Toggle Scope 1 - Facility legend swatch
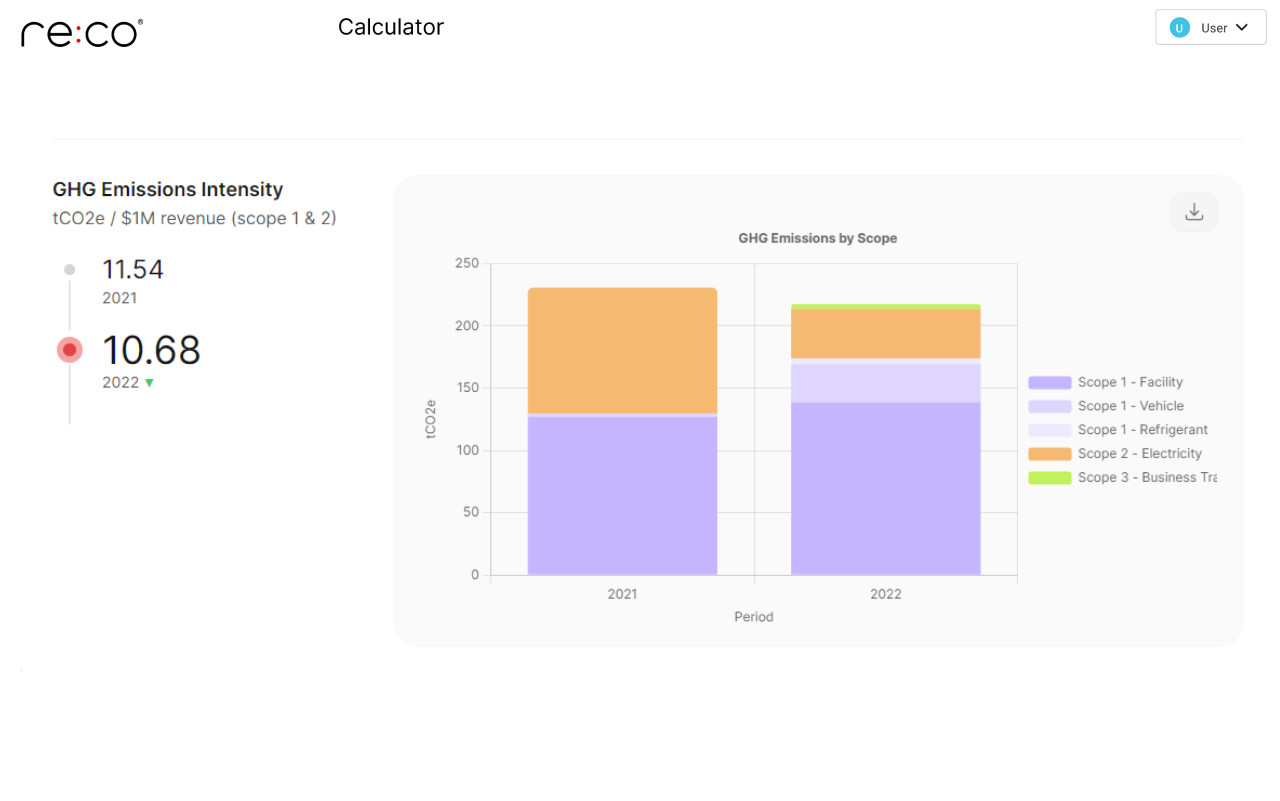 click(x=1049, y=382)
